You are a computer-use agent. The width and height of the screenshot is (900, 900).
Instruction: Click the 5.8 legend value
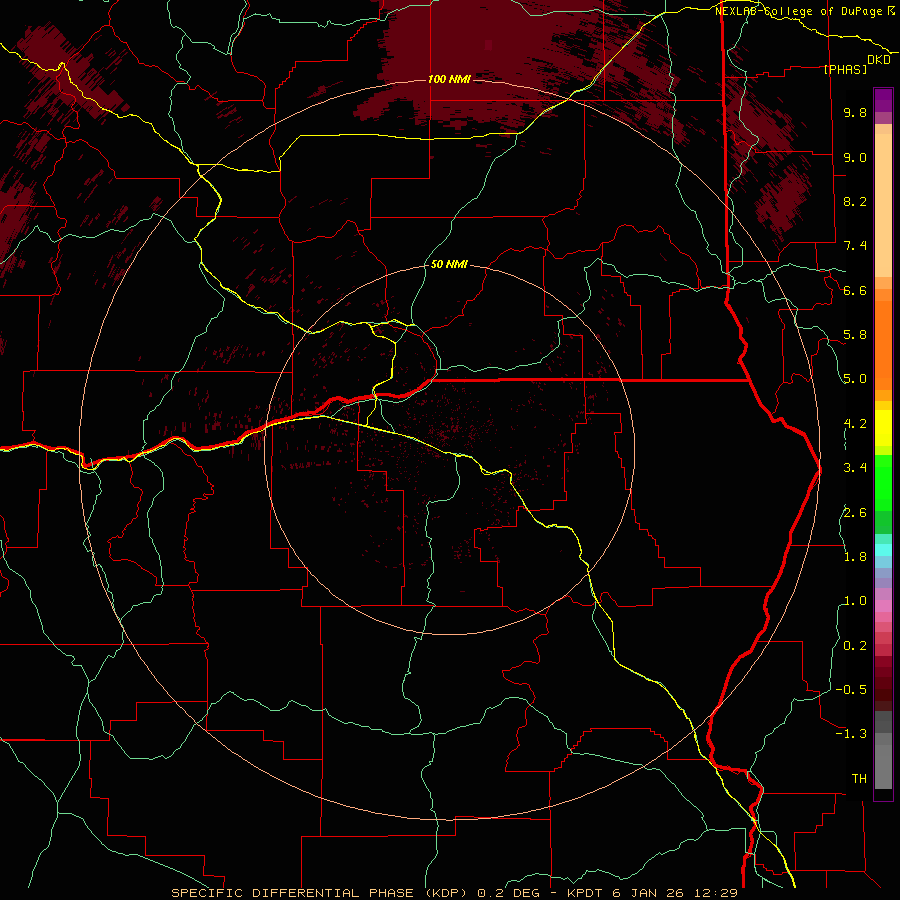tap(855, 335)
